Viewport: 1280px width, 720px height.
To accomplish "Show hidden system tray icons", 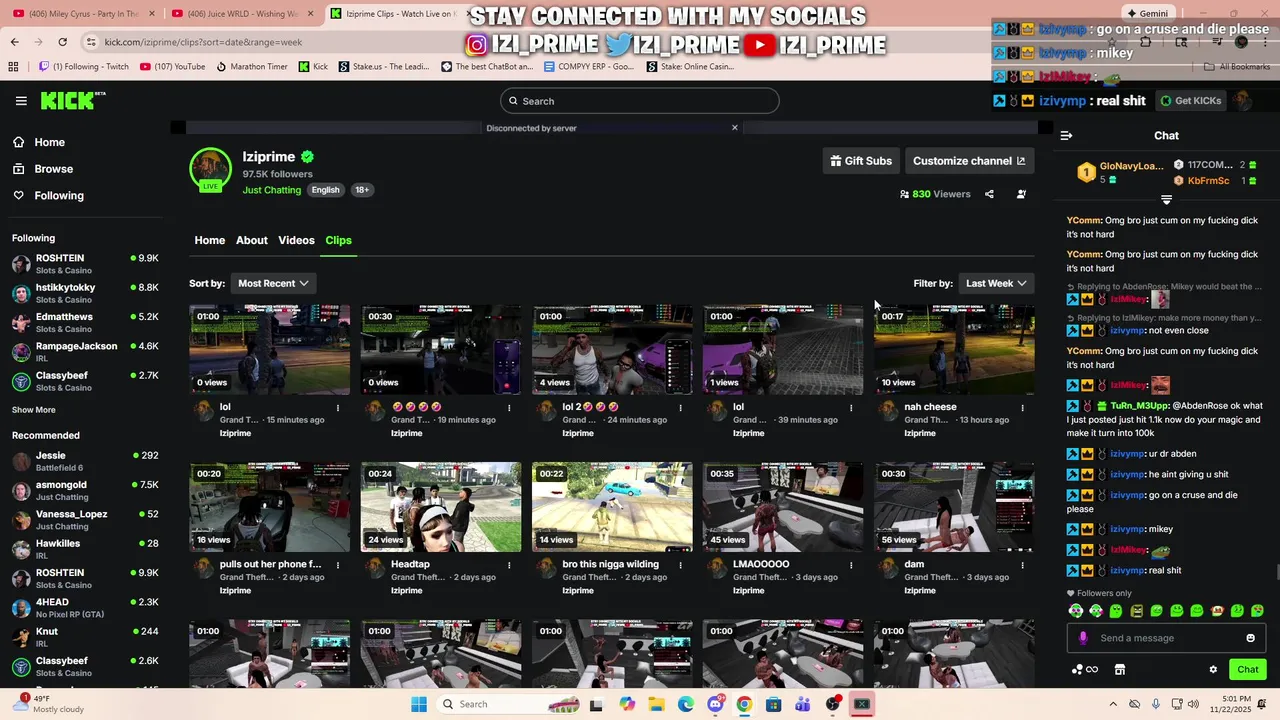I will (1113, 704).
